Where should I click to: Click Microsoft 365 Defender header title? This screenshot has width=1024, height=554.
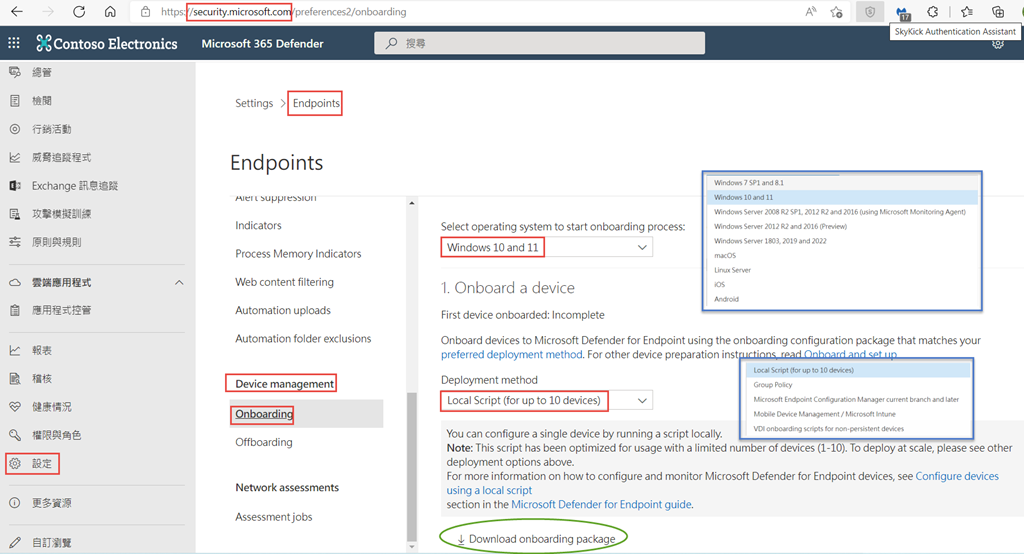click(263, 44)
